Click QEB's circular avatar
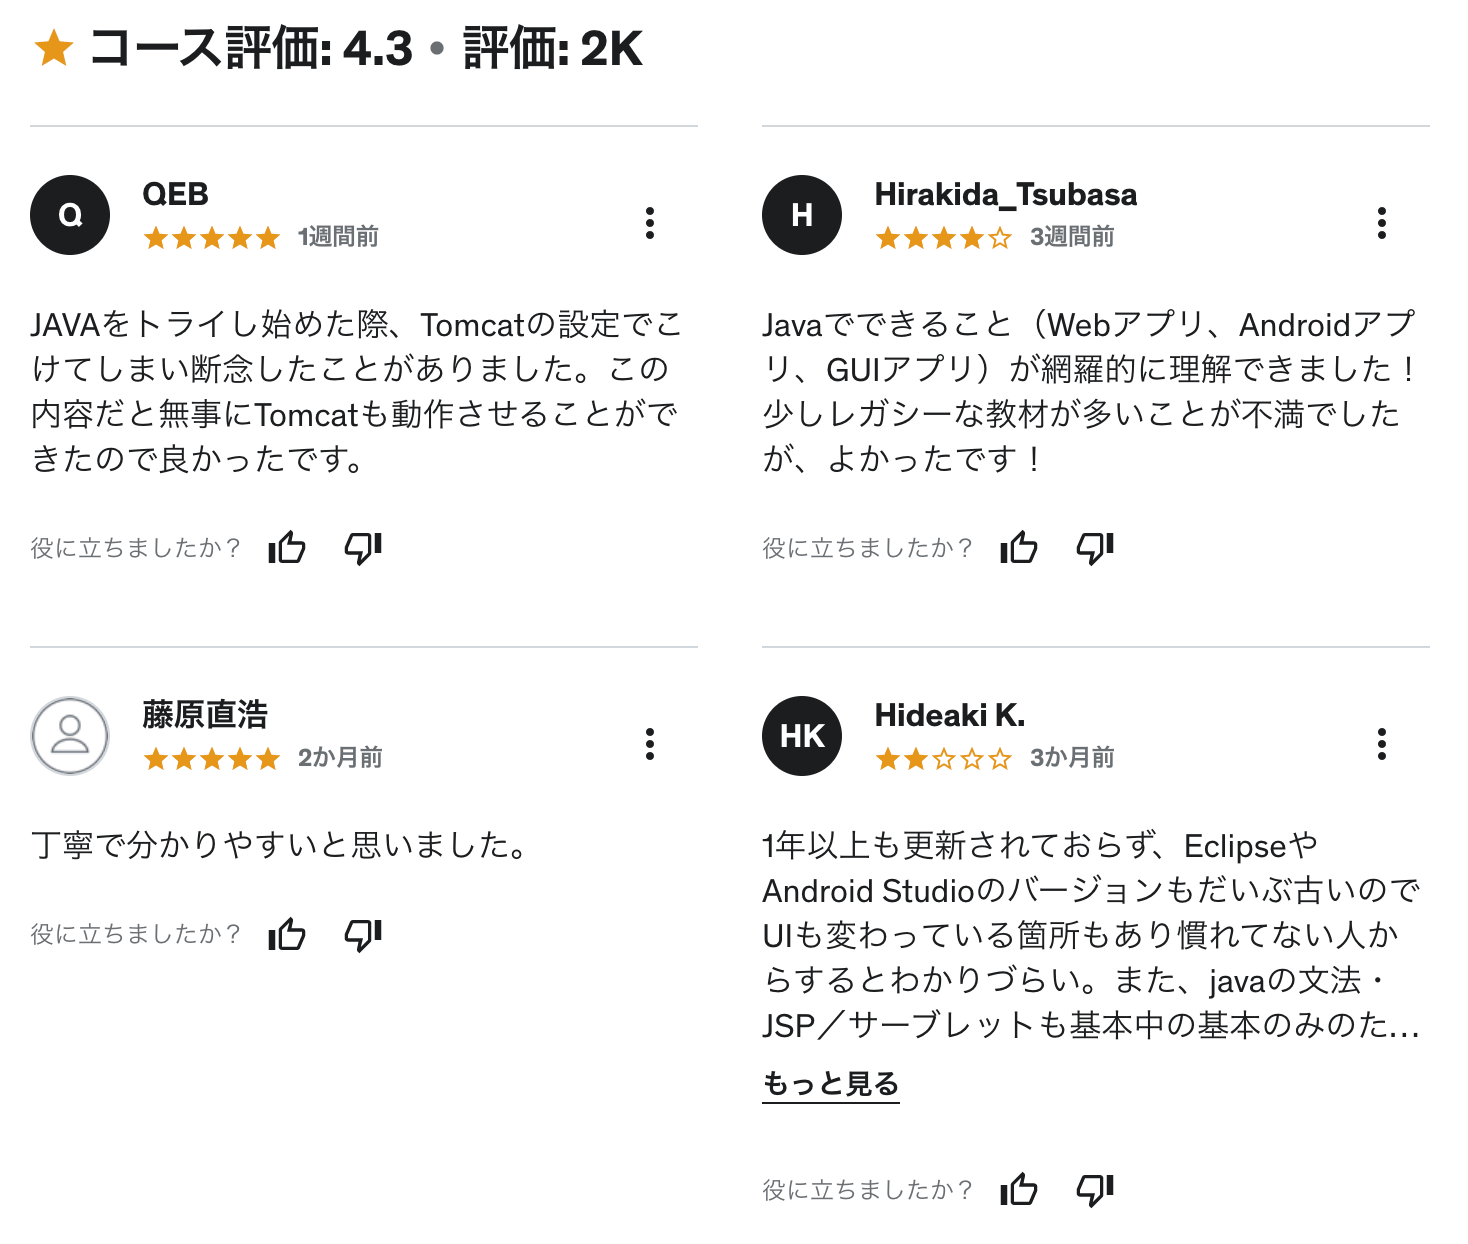This screenshot has width=1468, height=1244. tap(69, 214)
